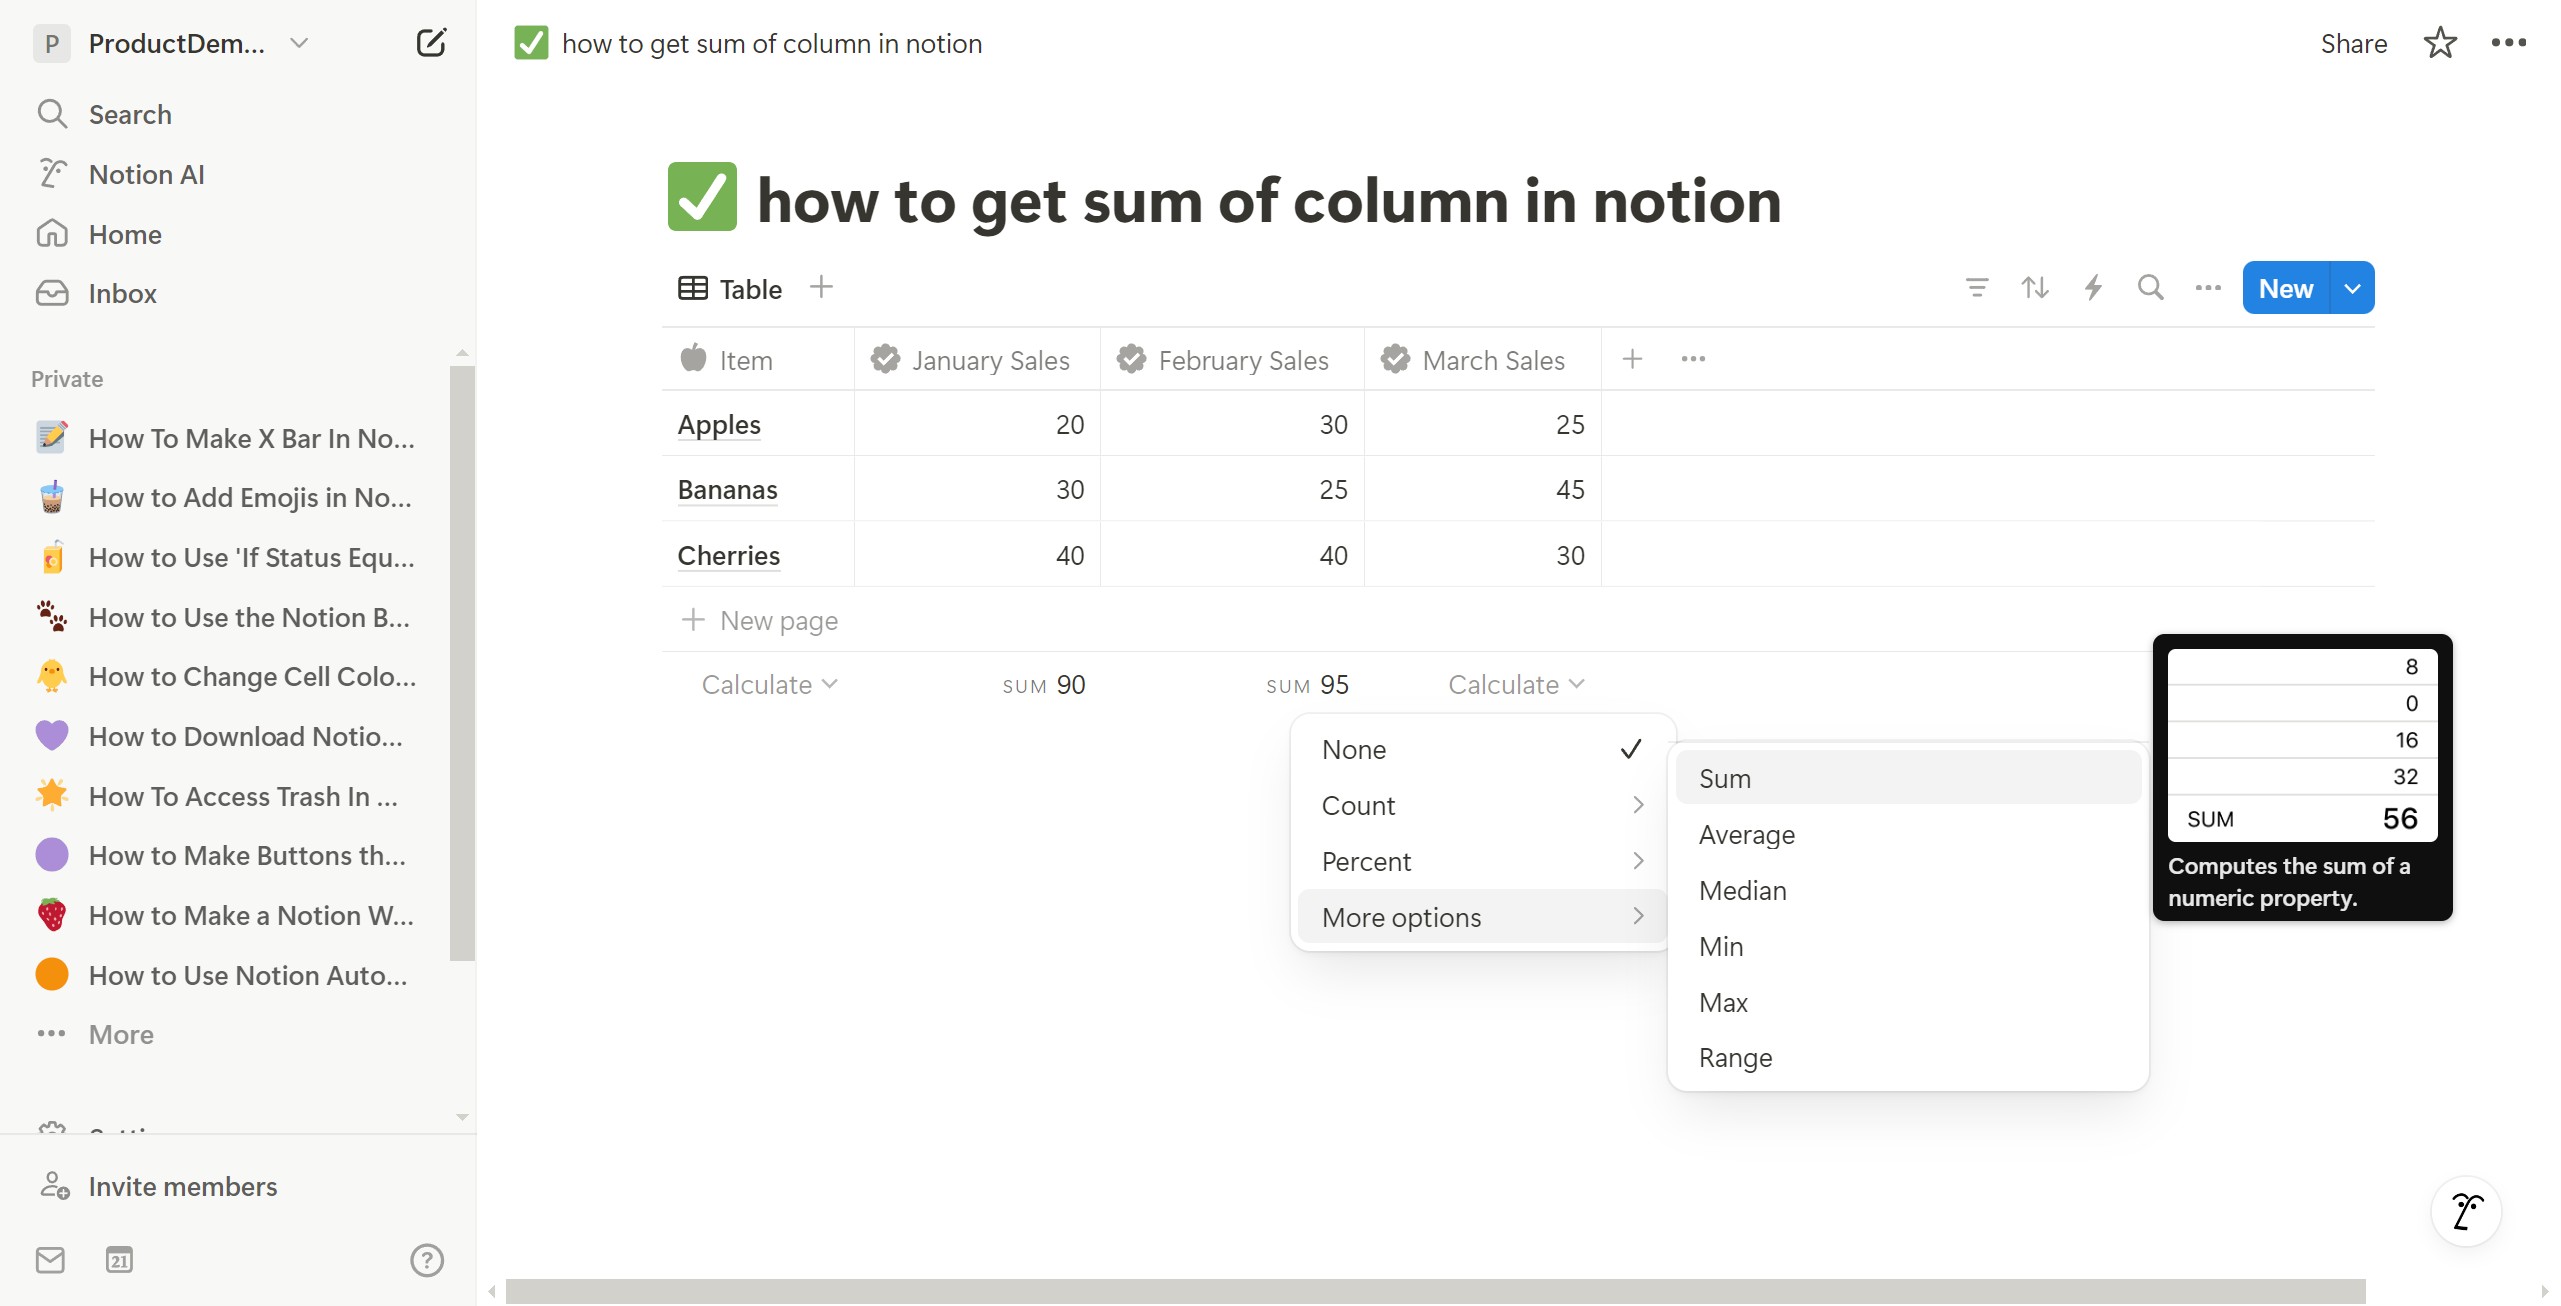Open the New button dropdown arrow
The height and width of the screenshot is (1306, 2561).
pyautogui.click(x=2353, y=288)
